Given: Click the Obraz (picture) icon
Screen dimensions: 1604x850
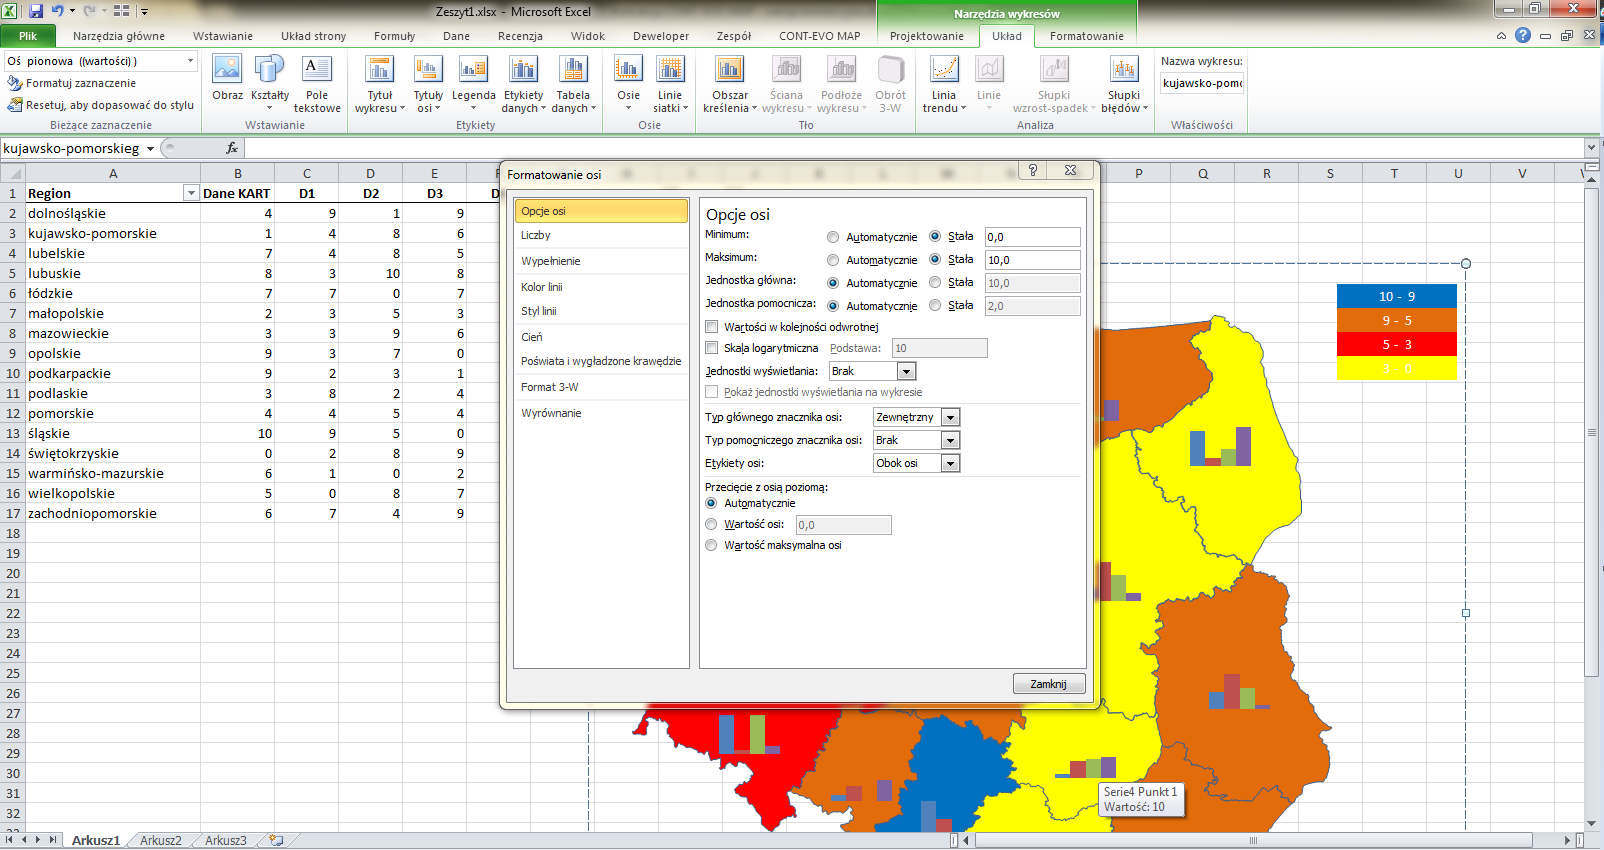Looking at the screenshot, I should tap(227, 78).
